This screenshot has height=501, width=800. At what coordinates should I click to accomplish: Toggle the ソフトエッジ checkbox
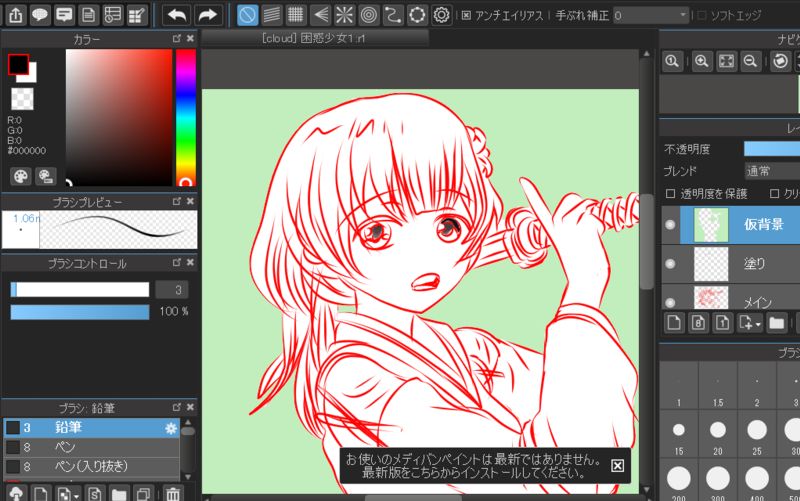click(702, 15)
